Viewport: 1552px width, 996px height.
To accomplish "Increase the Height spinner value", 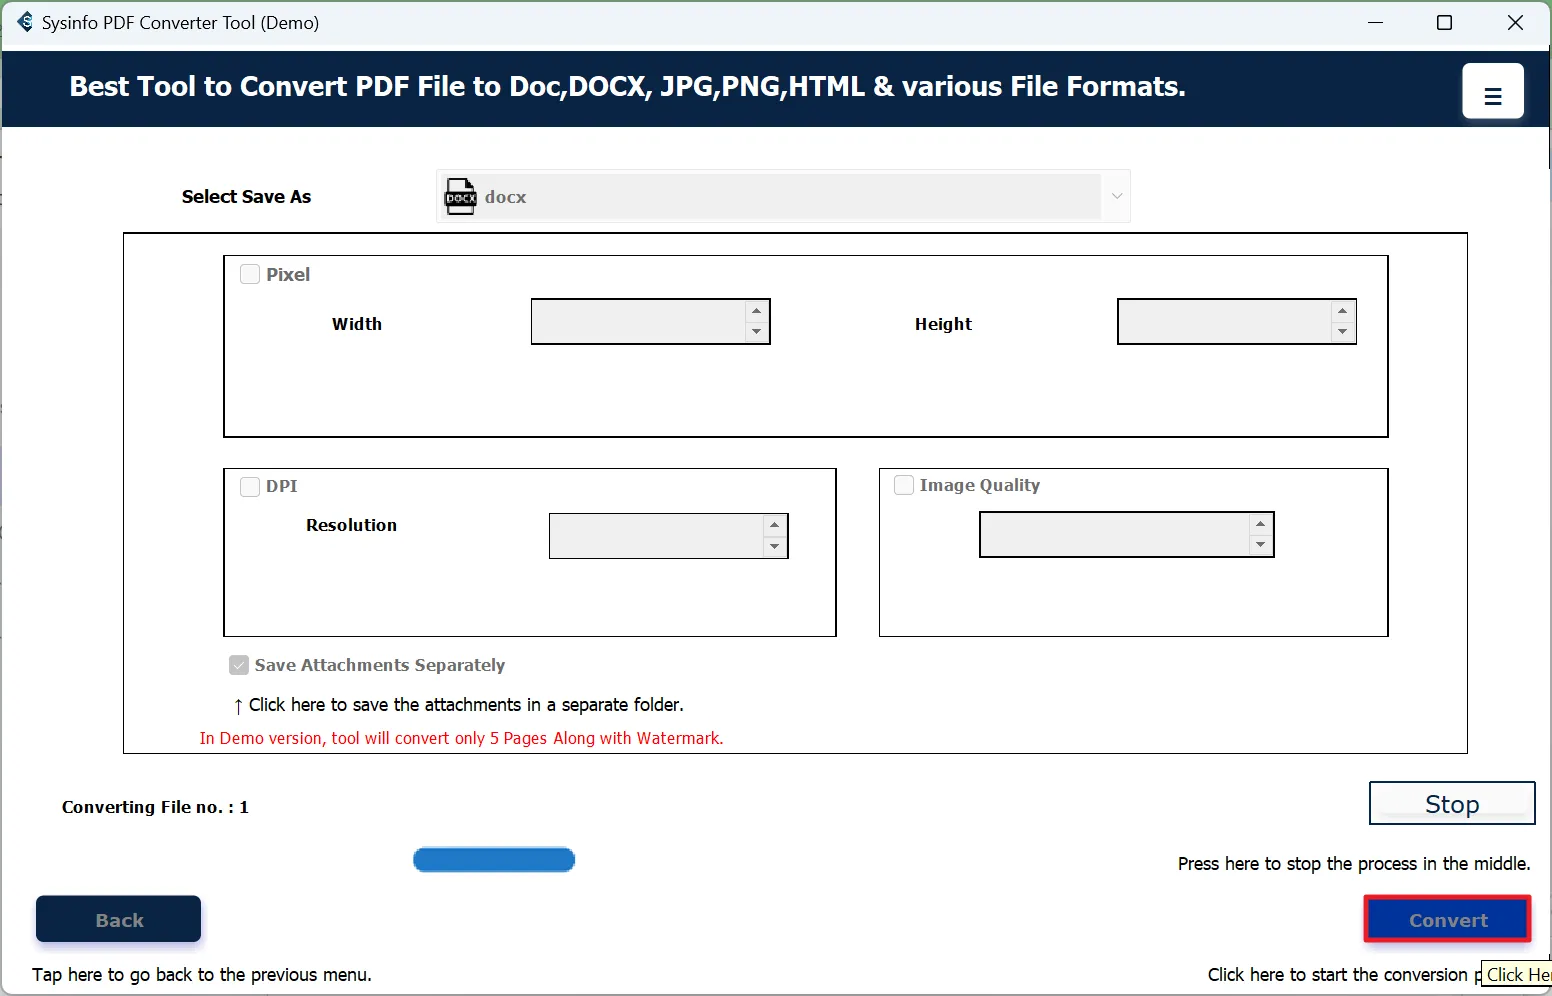I will [x=1343, y=311].
